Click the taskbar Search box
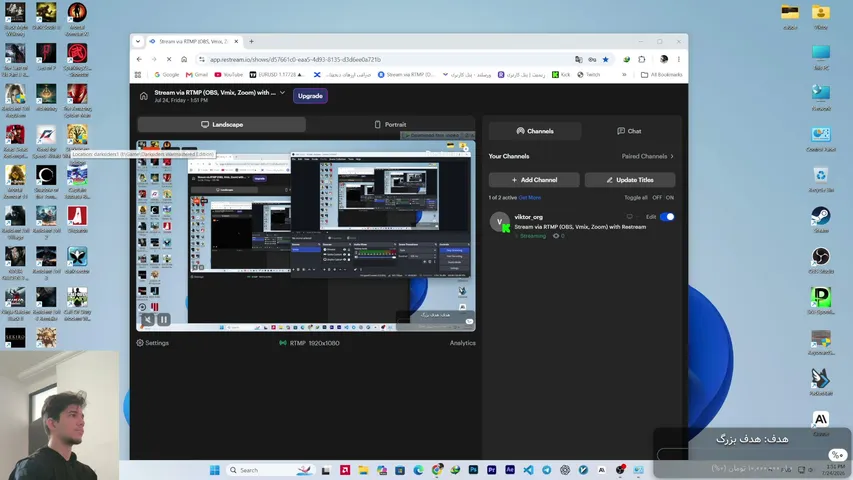853x480 pixels. coord(270,470)
